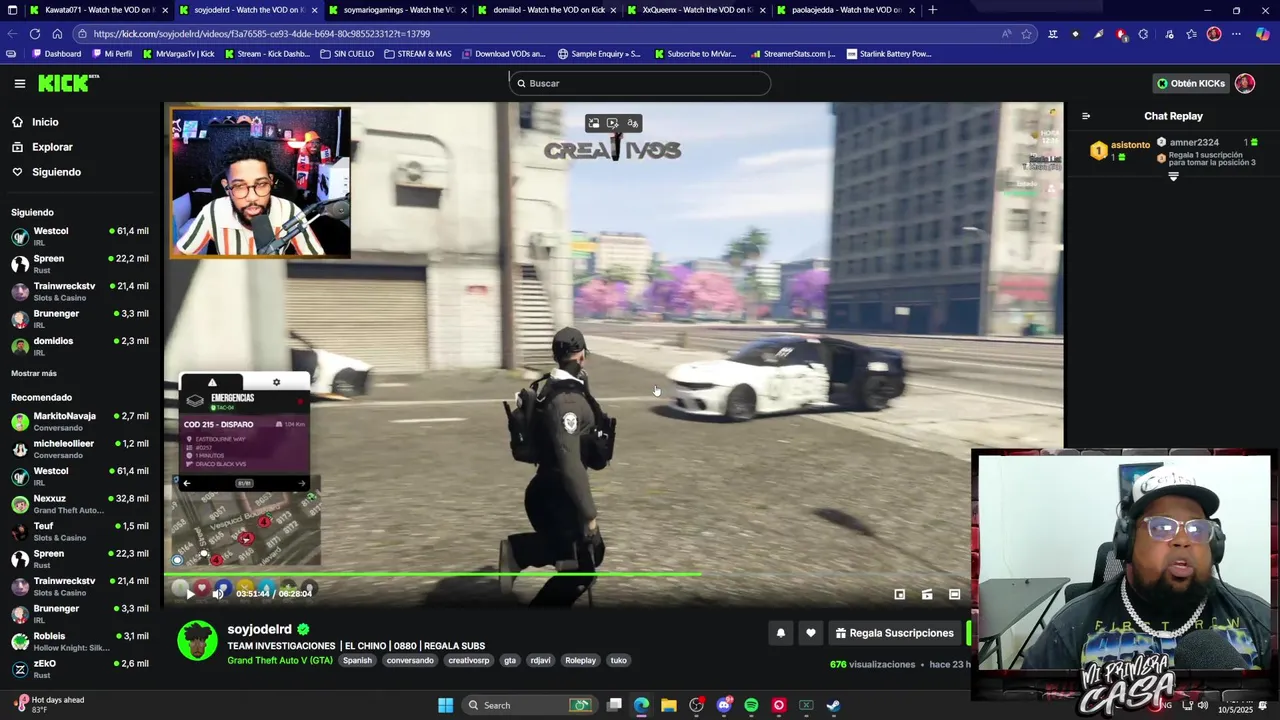Screen dimensions: 1280x720
Task: Go to Inicio in sidebar
Action: [x=45, y=122]
